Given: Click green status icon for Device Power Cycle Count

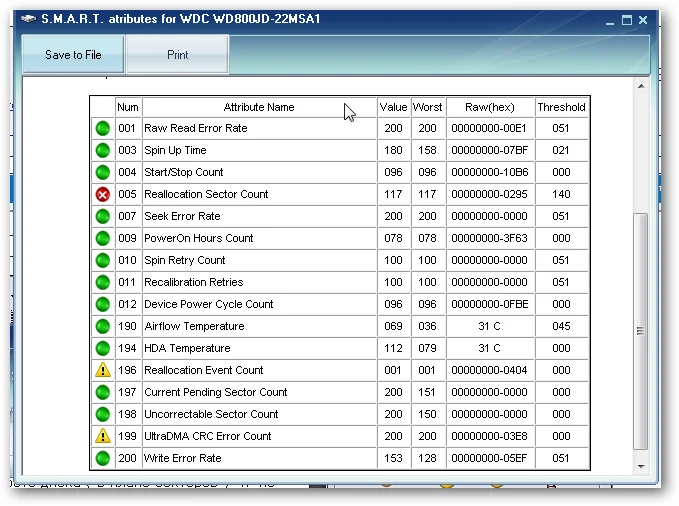Looking at the screenshot, I should [103, 305].
